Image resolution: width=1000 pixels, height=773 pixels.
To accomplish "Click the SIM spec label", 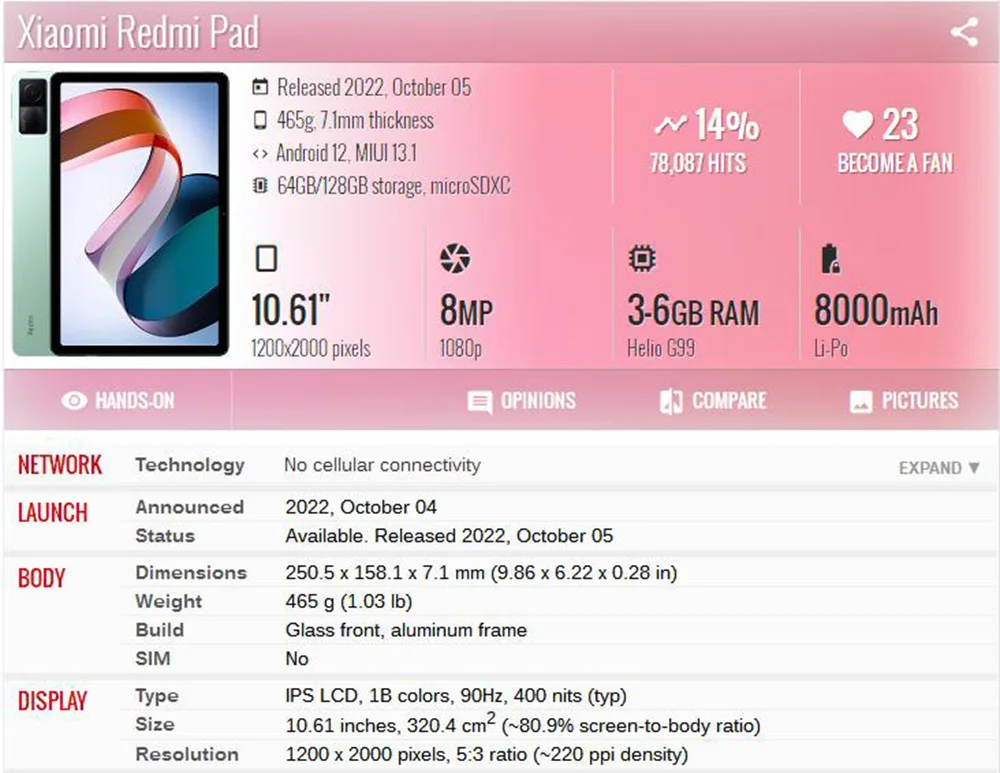I will coord(153,659).
